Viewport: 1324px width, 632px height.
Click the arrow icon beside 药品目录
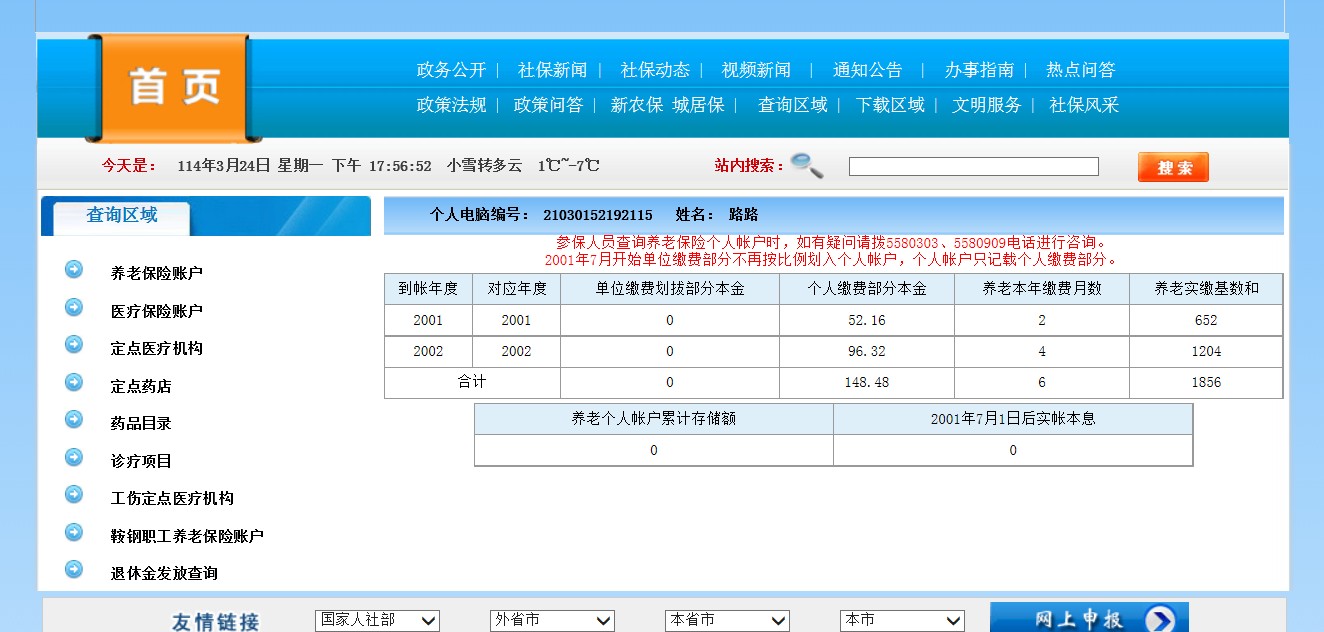(x=74, y=419)
